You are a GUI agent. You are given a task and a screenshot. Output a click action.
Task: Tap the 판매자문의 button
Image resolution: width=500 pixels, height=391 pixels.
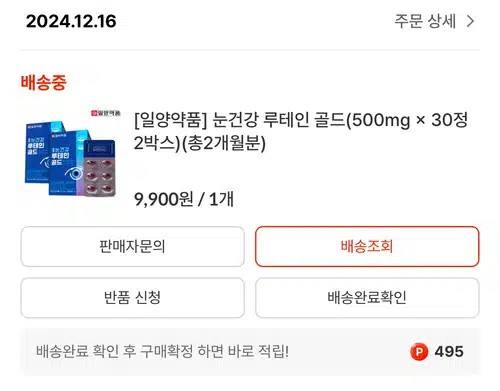pyautogui.click(x=132, y=247)
